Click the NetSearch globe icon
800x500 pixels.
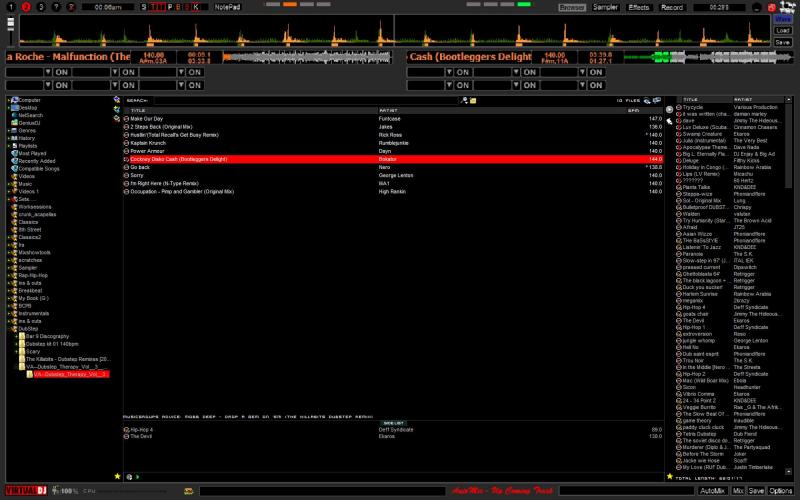coord(15,115)
